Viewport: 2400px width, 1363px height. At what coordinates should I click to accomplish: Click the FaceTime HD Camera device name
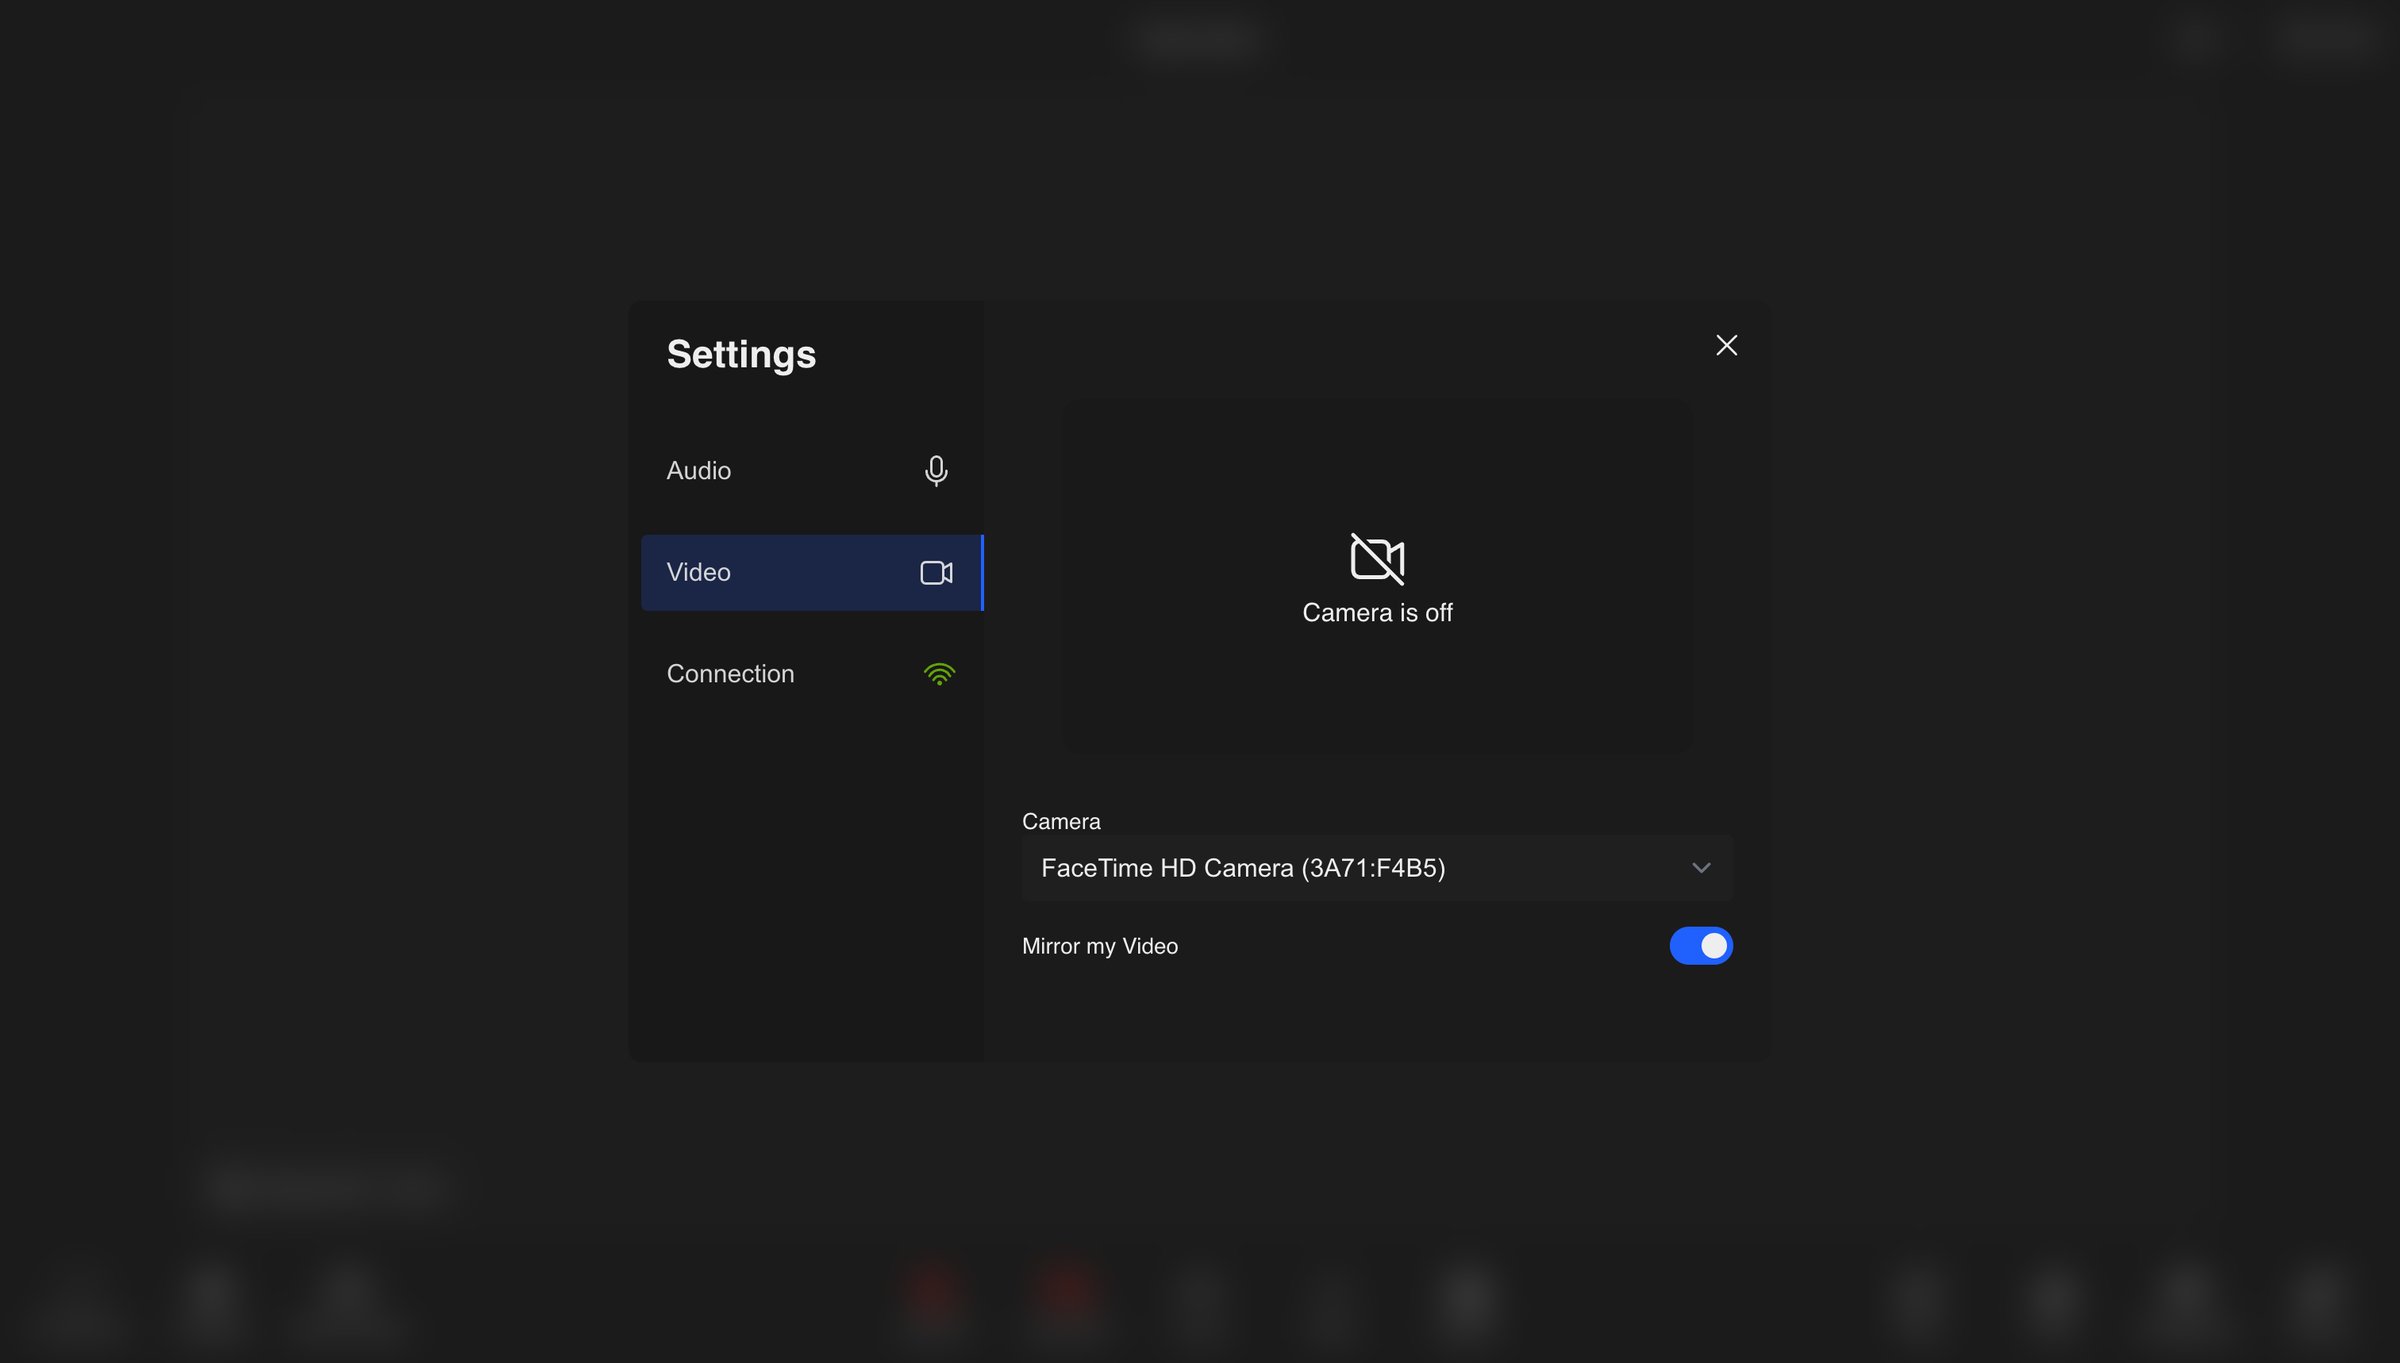pos(1243,868)
